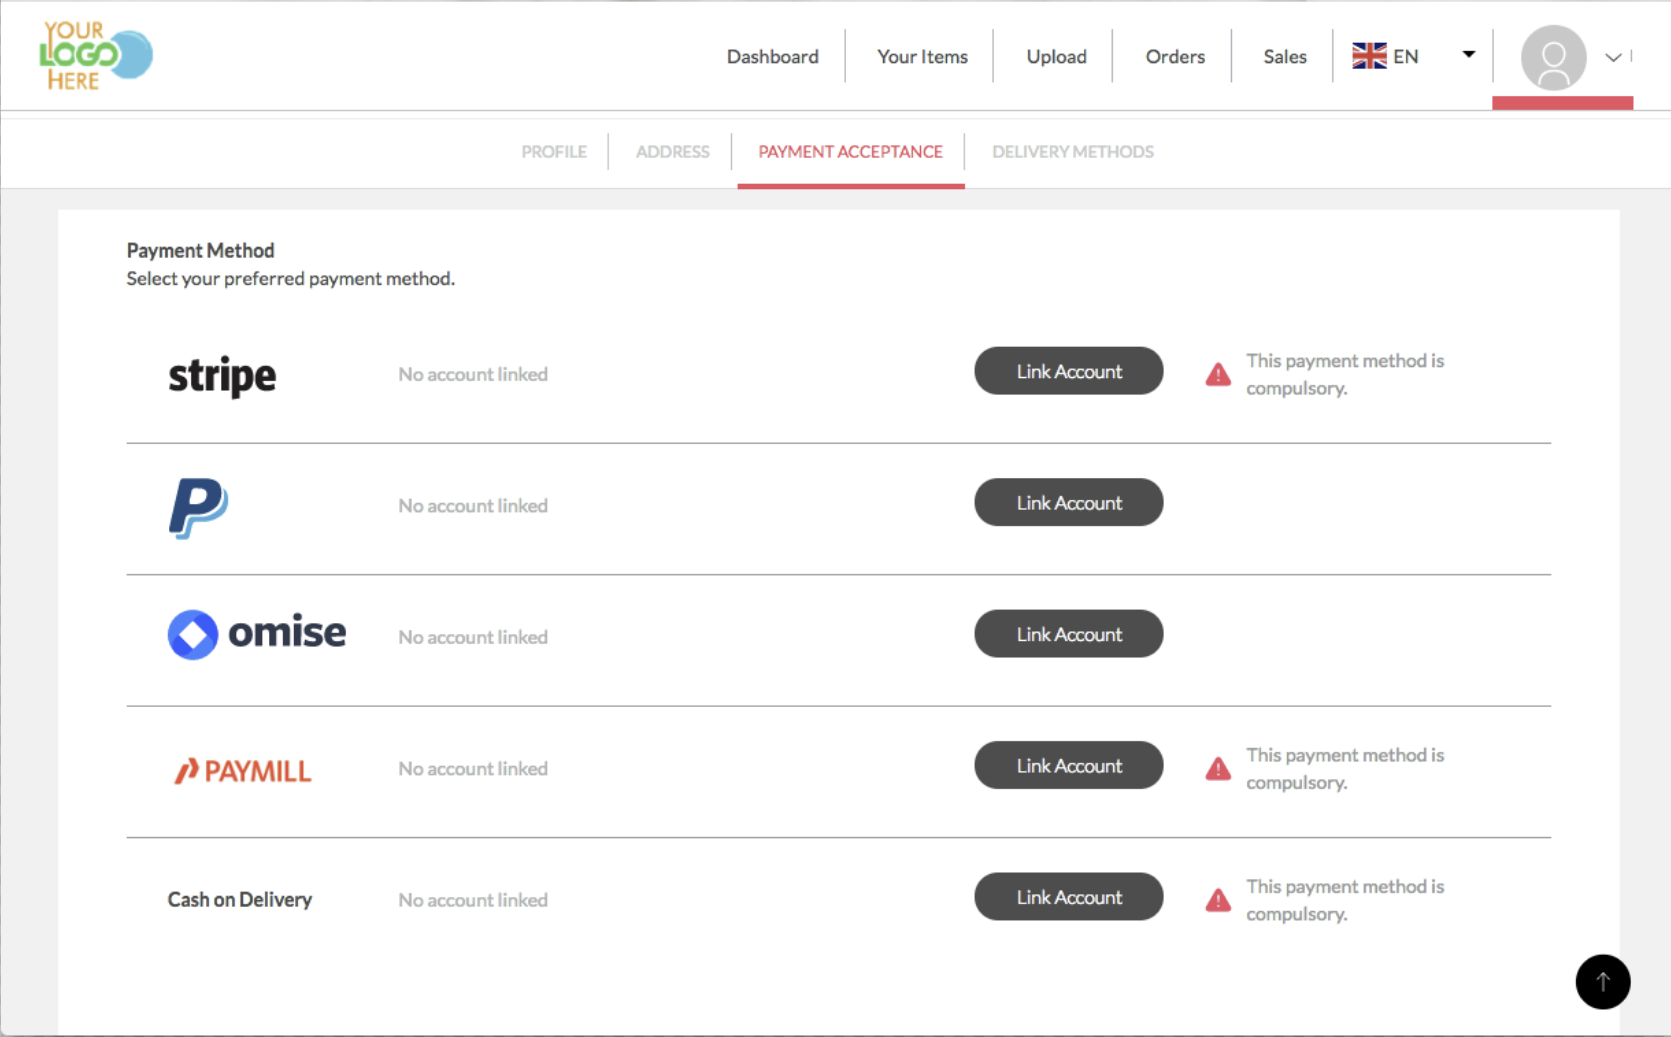Go to Dashboard

click(x=772, y=57)
